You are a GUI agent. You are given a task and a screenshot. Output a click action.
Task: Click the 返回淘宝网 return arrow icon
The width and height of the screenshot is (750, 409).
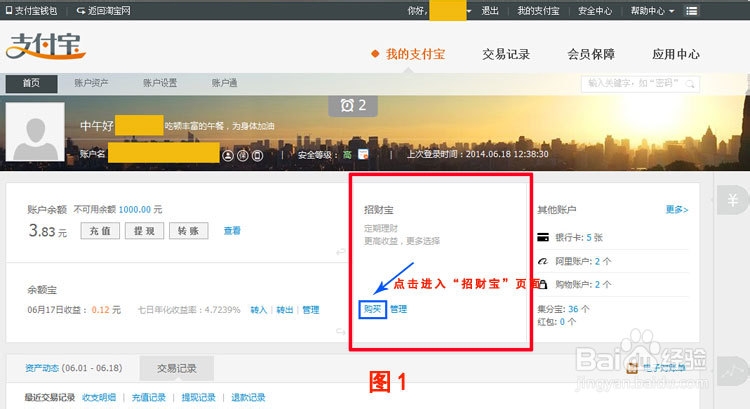(x=80, y=11)
